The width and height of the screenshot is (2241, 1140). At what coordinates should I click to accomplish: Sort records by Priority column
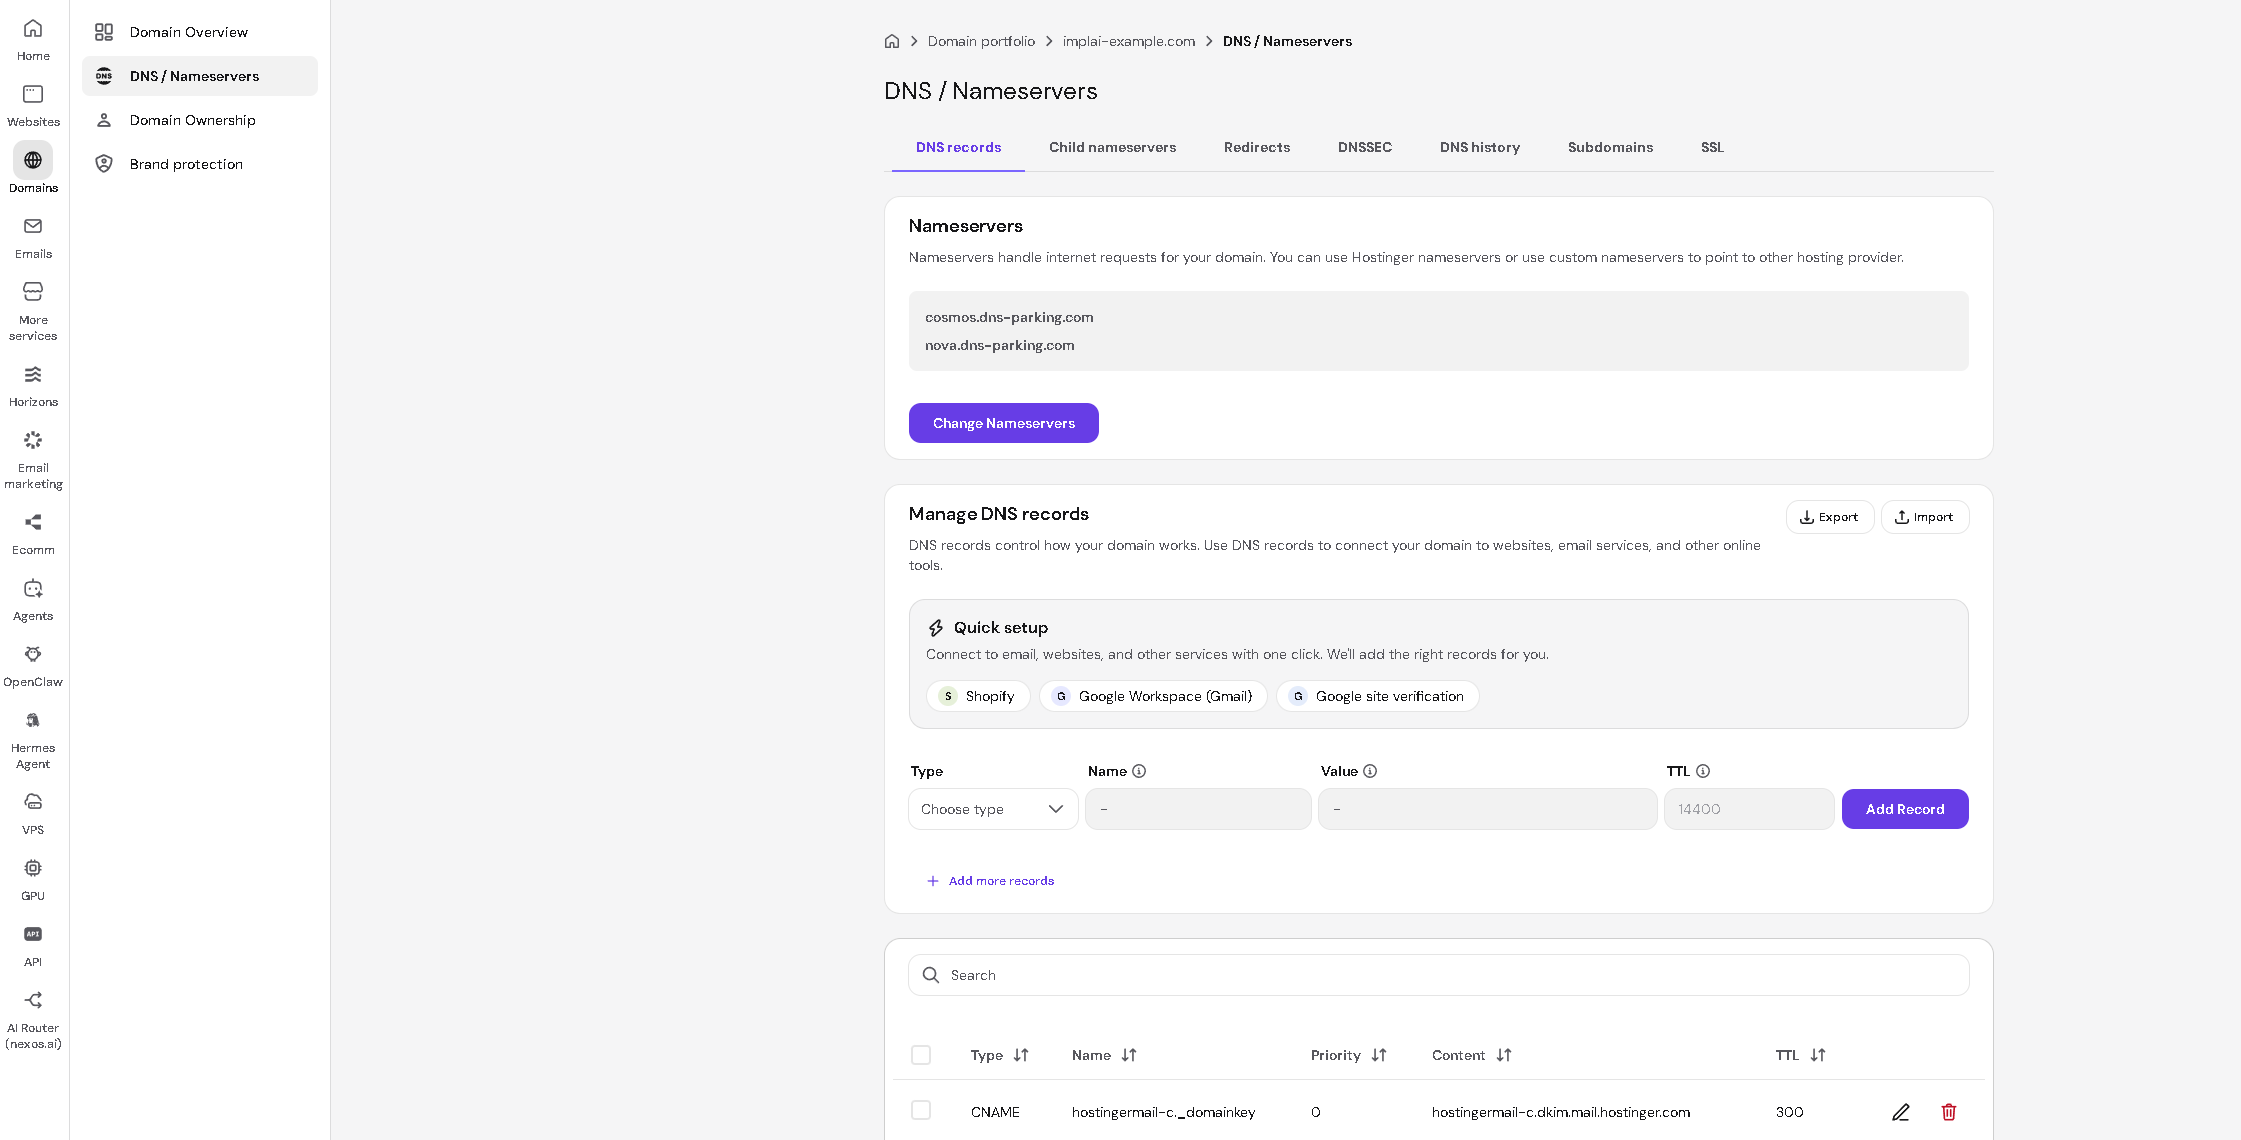coord(1379,1055)
